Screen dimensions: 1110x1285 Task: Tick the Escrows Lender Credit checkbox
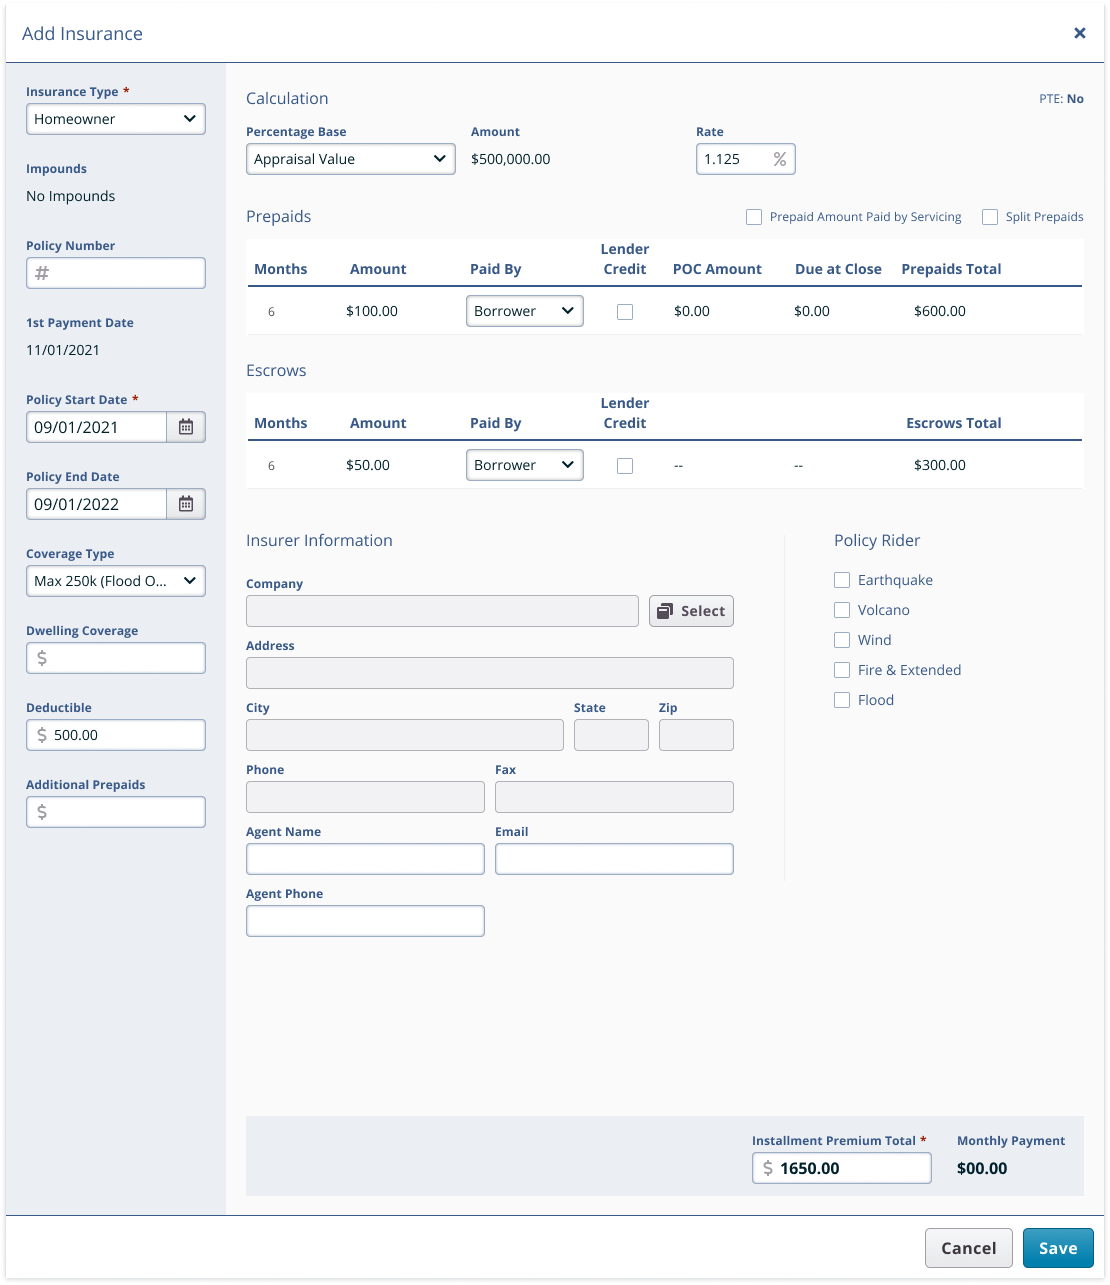625,466
